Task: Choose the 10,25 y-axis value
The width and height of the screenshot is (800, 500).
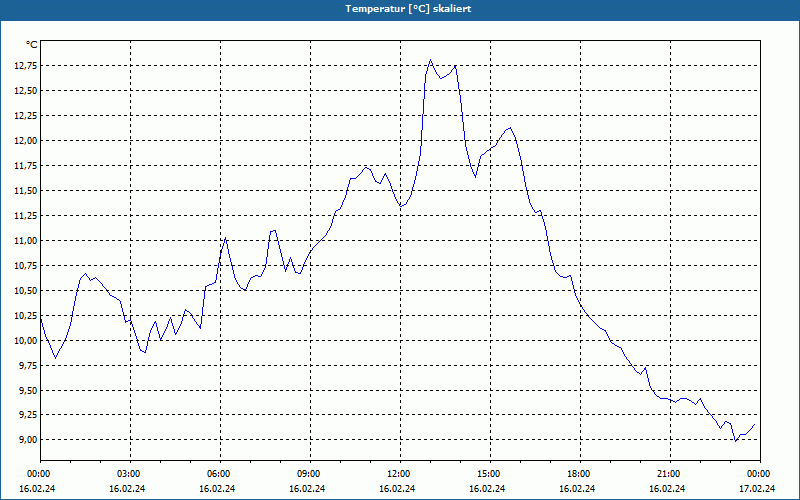Action: (x=24, y=315)
